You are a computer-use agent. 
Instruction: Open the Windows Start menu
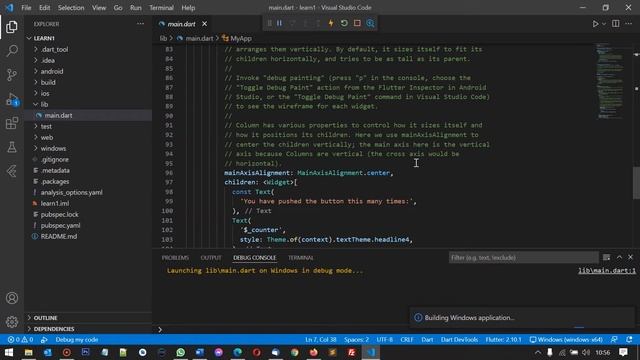(9, 352)
